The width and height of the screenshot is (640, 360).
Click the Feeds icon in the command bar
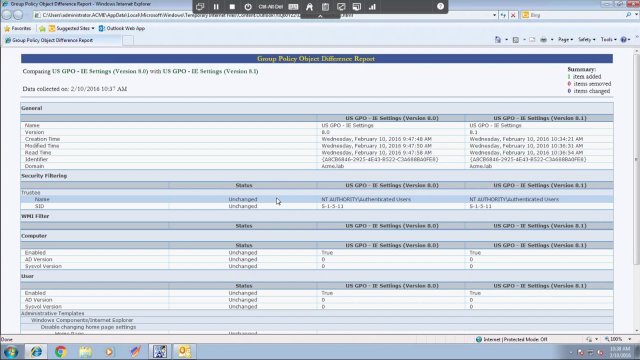pos(516,40)
